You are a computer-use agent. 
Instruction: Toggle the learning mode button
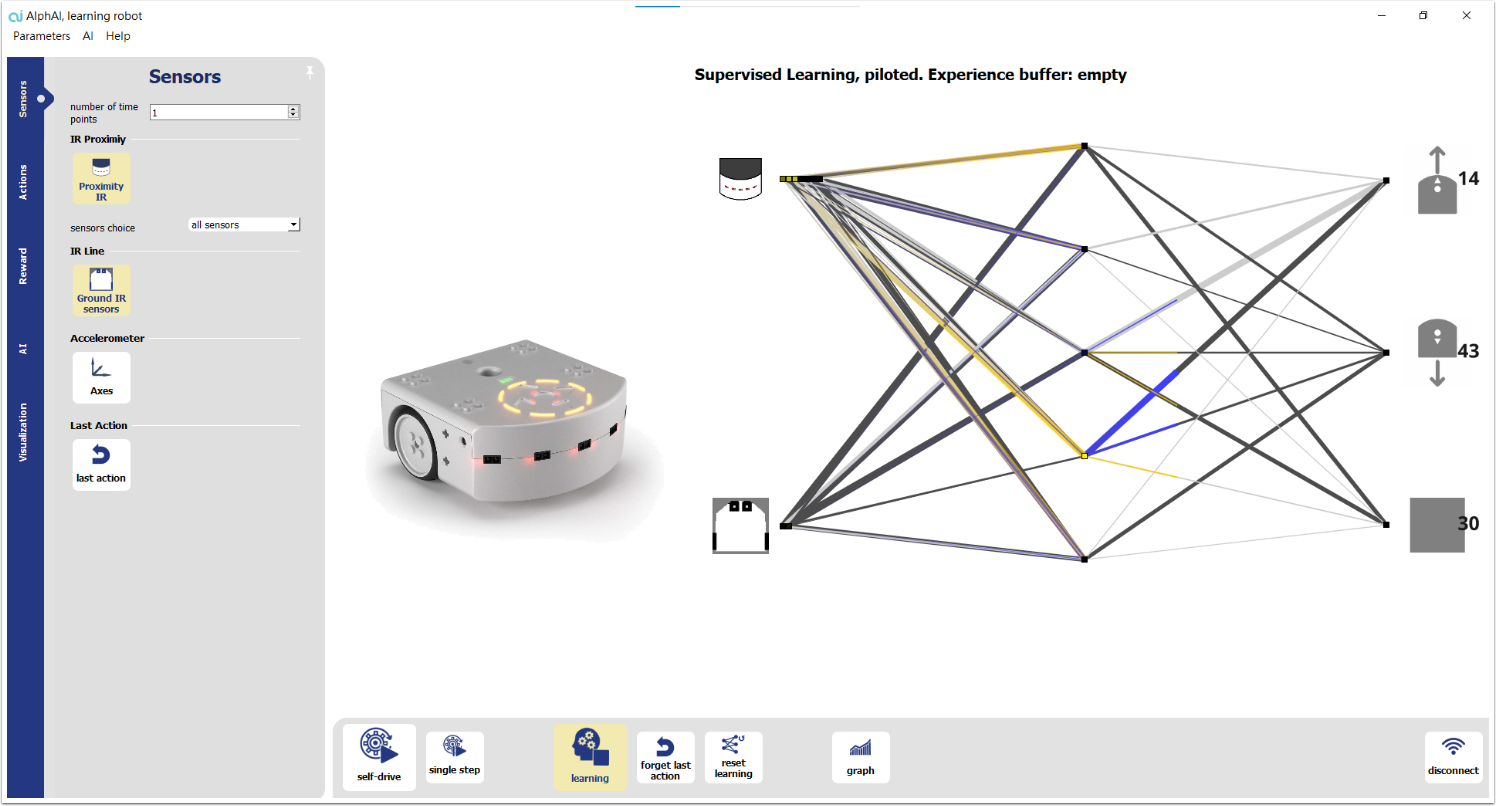point(590,757)
